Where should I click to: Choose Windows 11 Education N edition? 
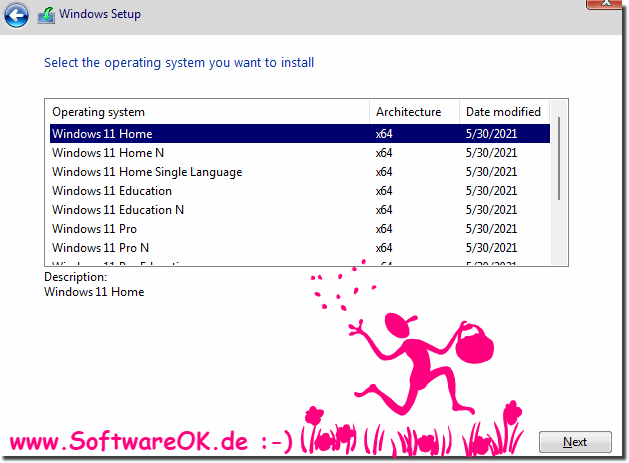pos(300,210)
